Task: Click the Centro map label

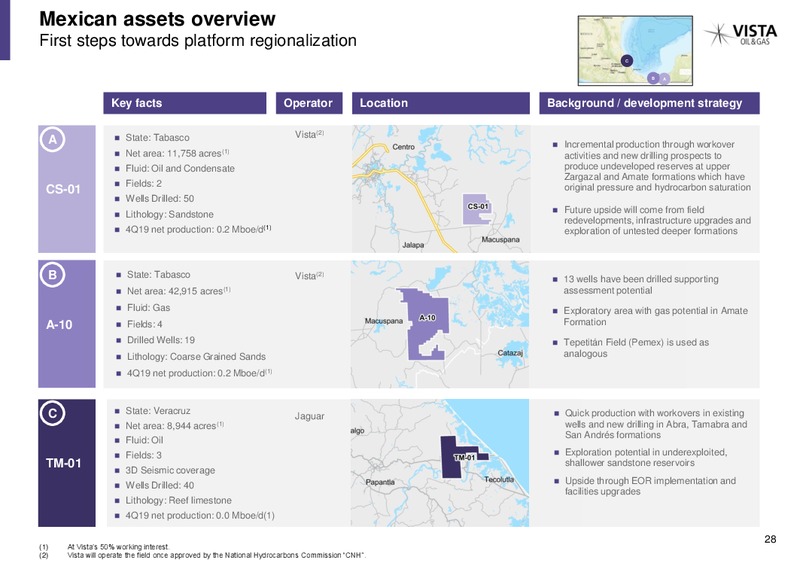Action: tap(404, 147)
